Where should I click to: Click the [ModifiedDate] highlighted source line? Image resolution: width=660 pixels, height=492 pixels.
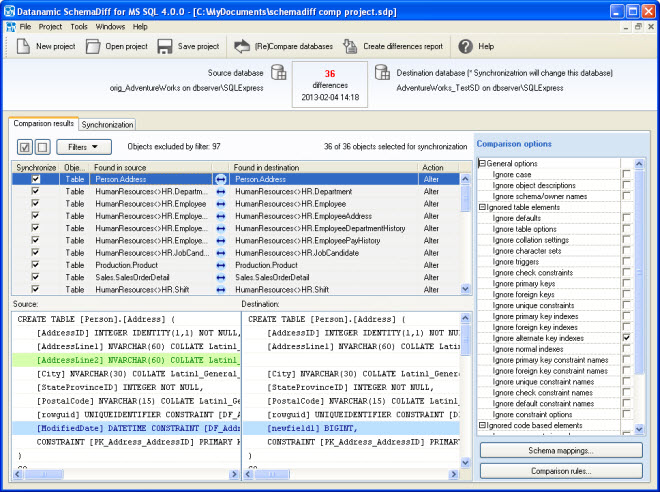click(x=126, y=428)
